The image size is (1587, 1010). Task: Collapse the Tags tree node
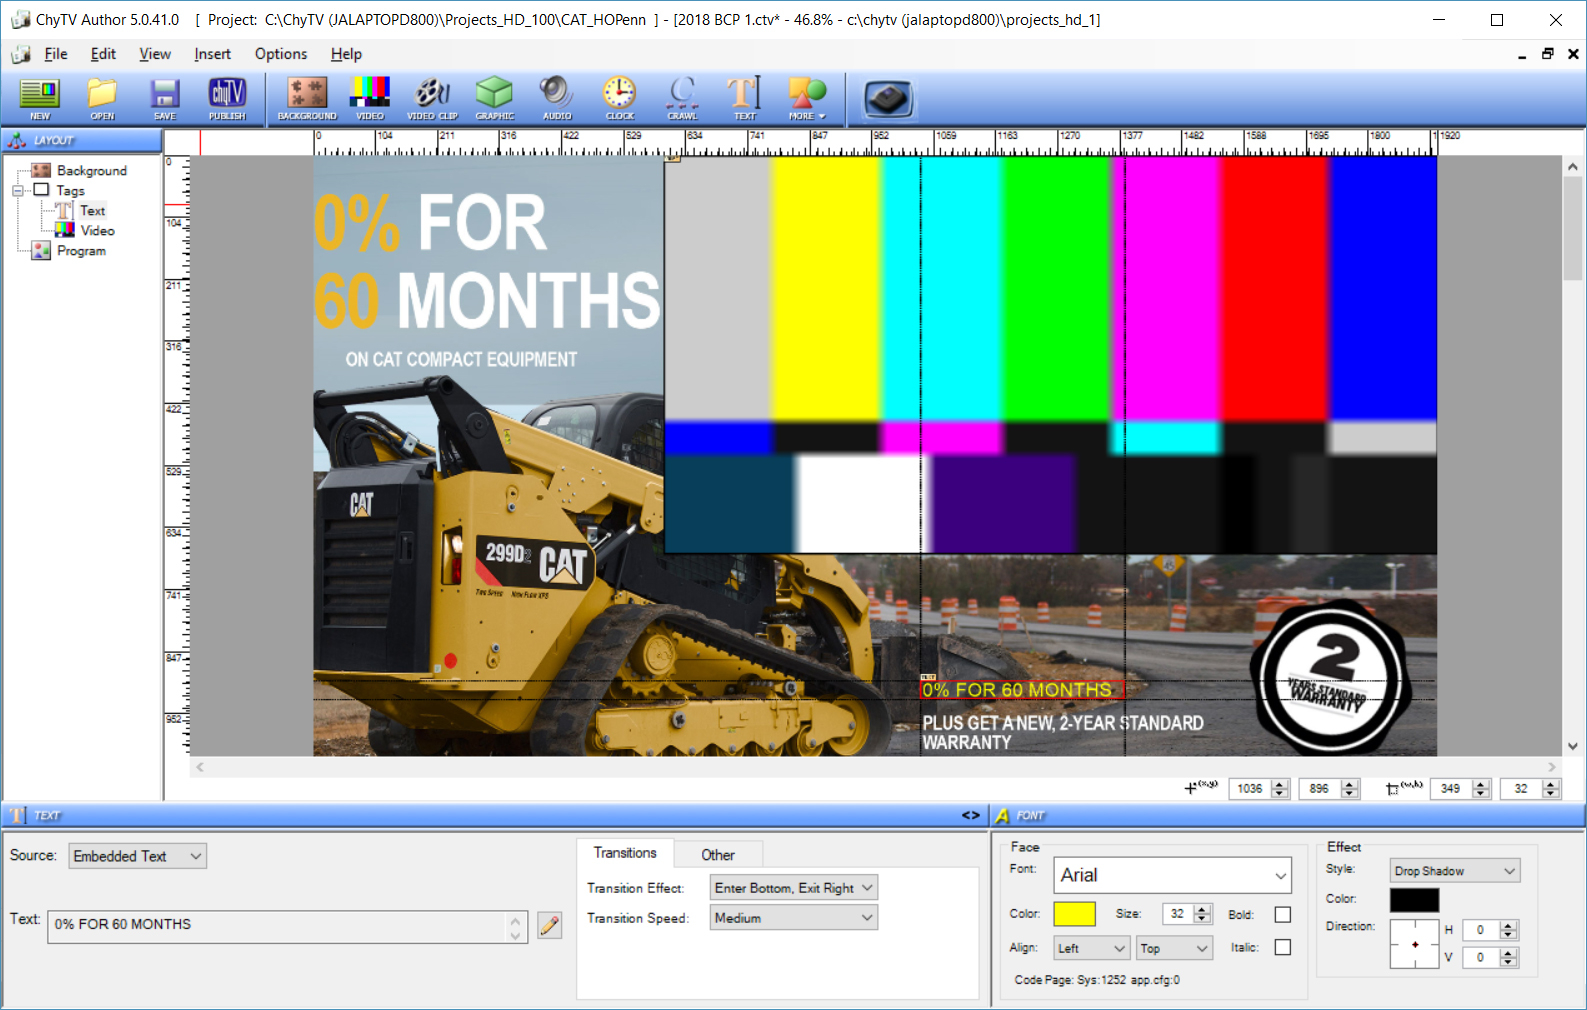coord(17,190)
